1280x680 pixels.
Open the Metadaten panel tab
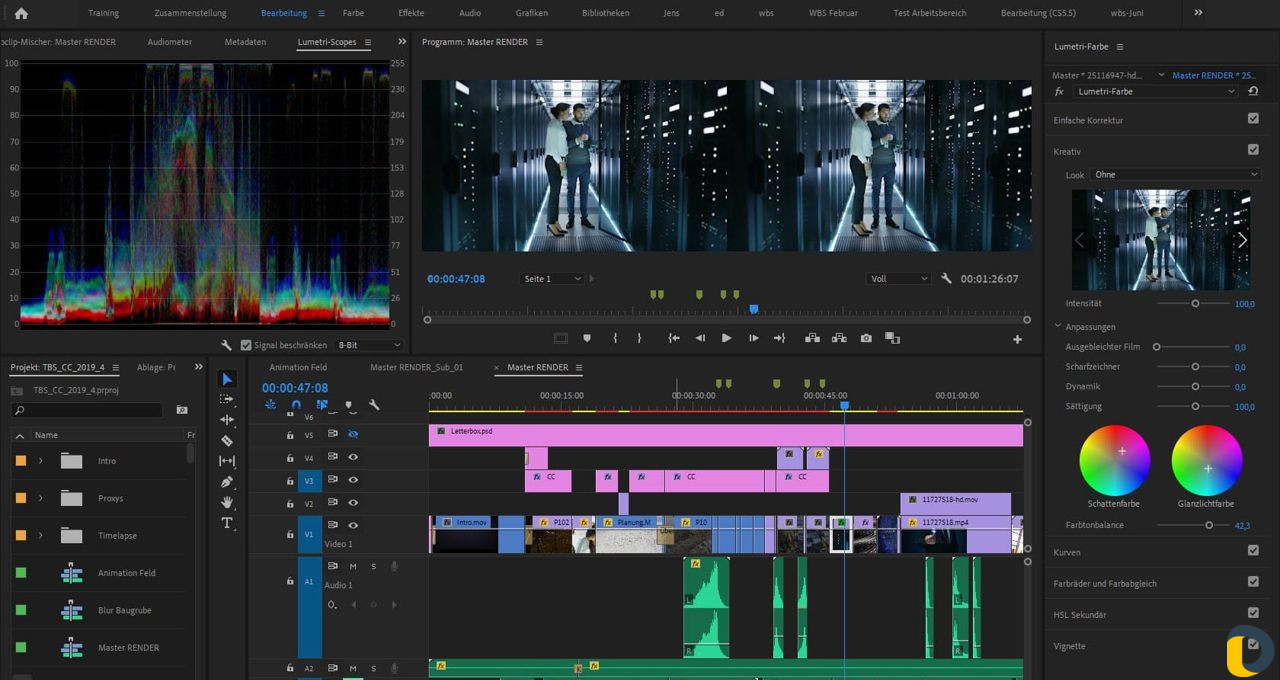[x=245, y=42]
